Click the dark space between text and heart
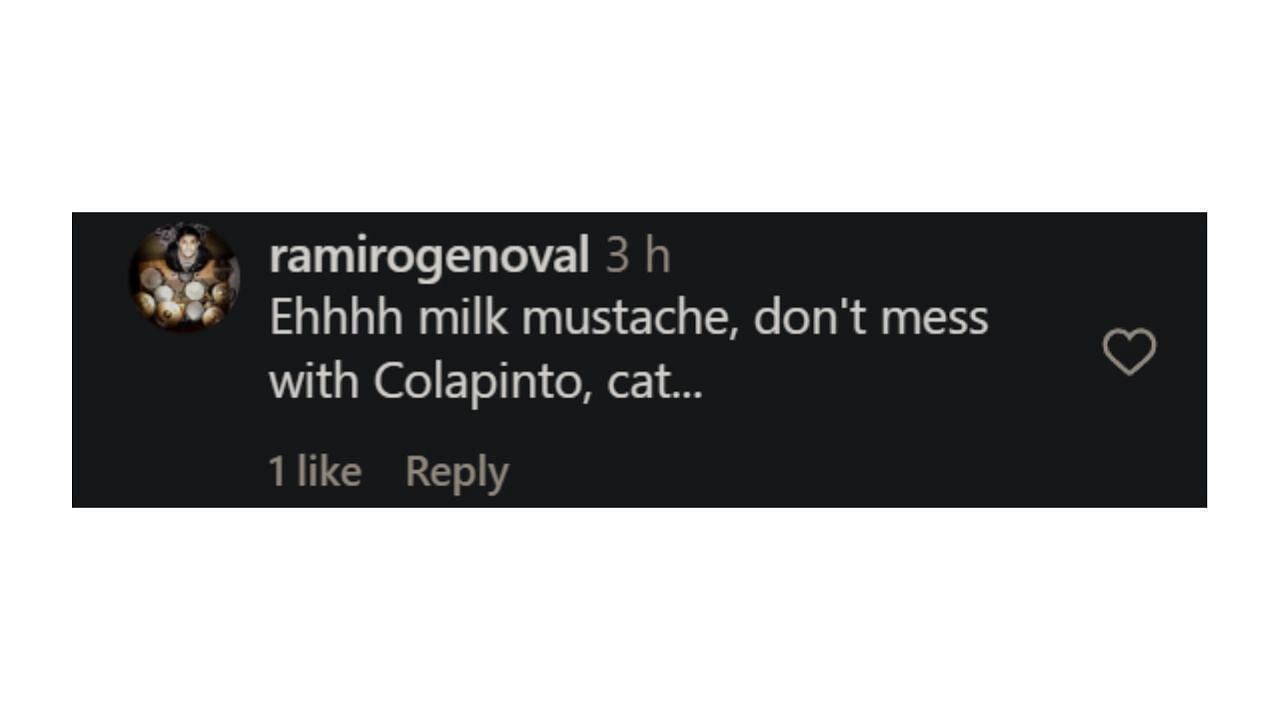The width and height of the screenshot is (1280, 720). click(x=1045, y=352)
